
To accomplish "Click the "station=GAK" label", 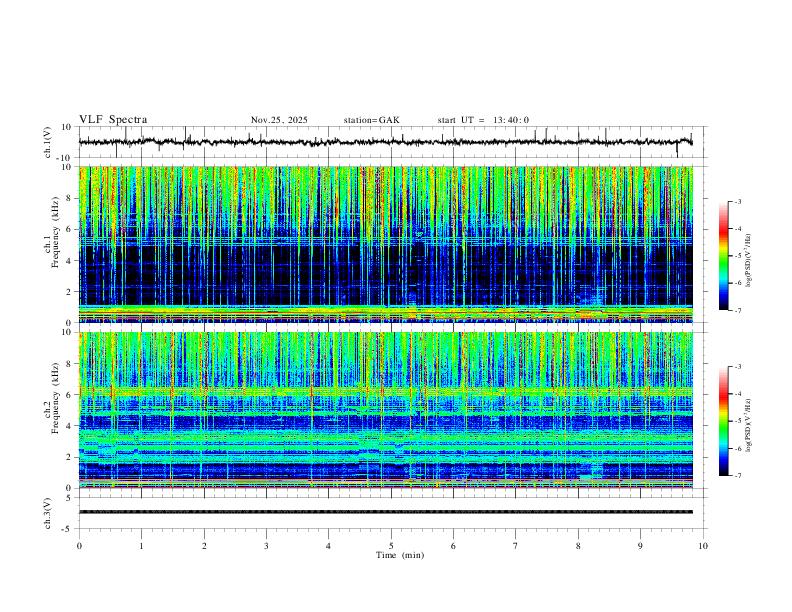I will (x=371, y=120).
